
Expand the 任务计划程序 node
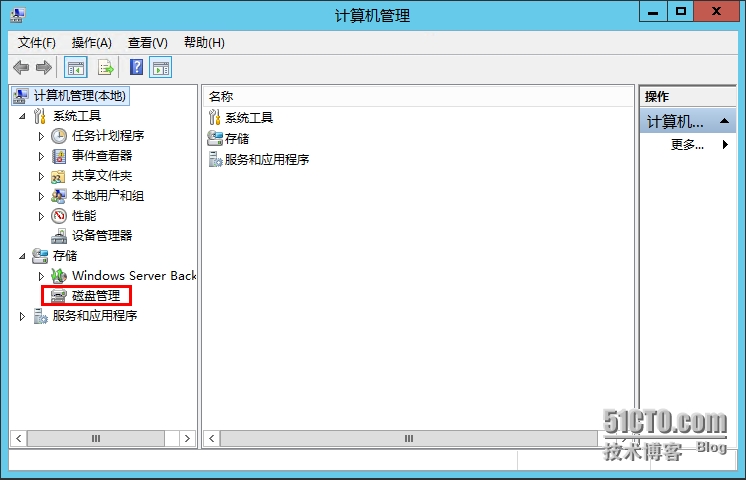coord(41,136)
